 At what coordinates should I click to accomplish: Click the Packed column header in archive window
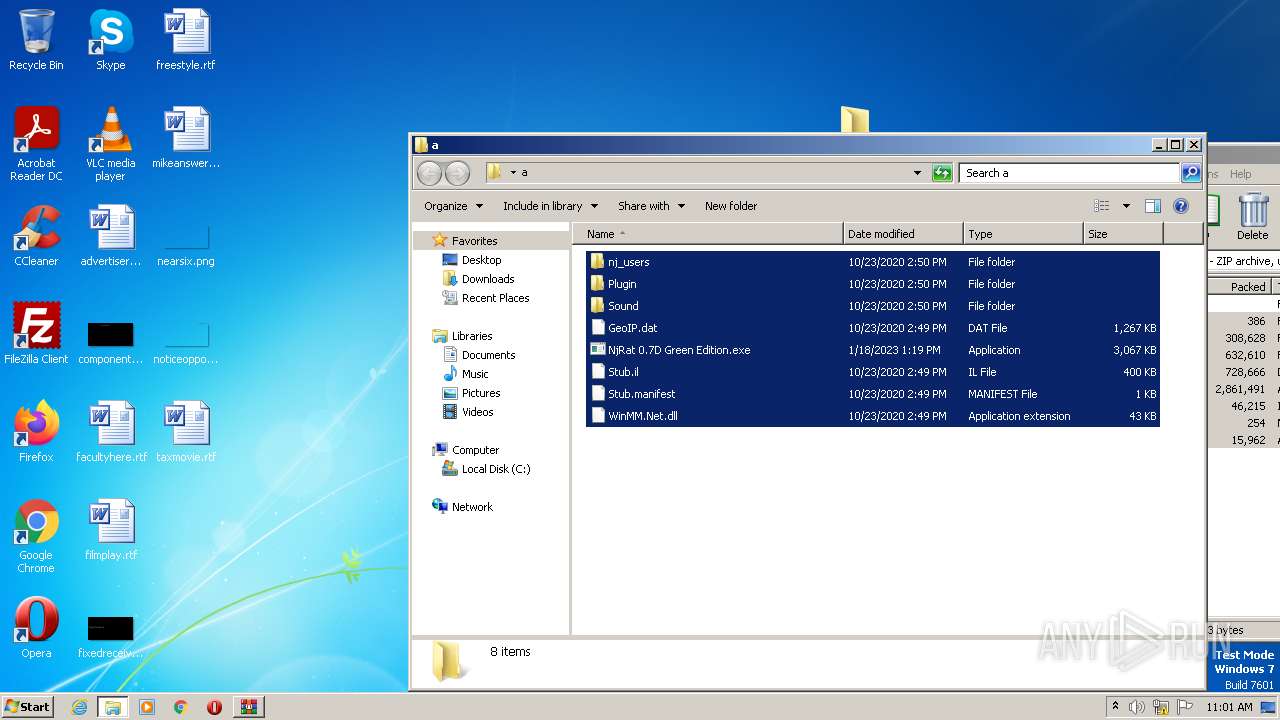1239,287
